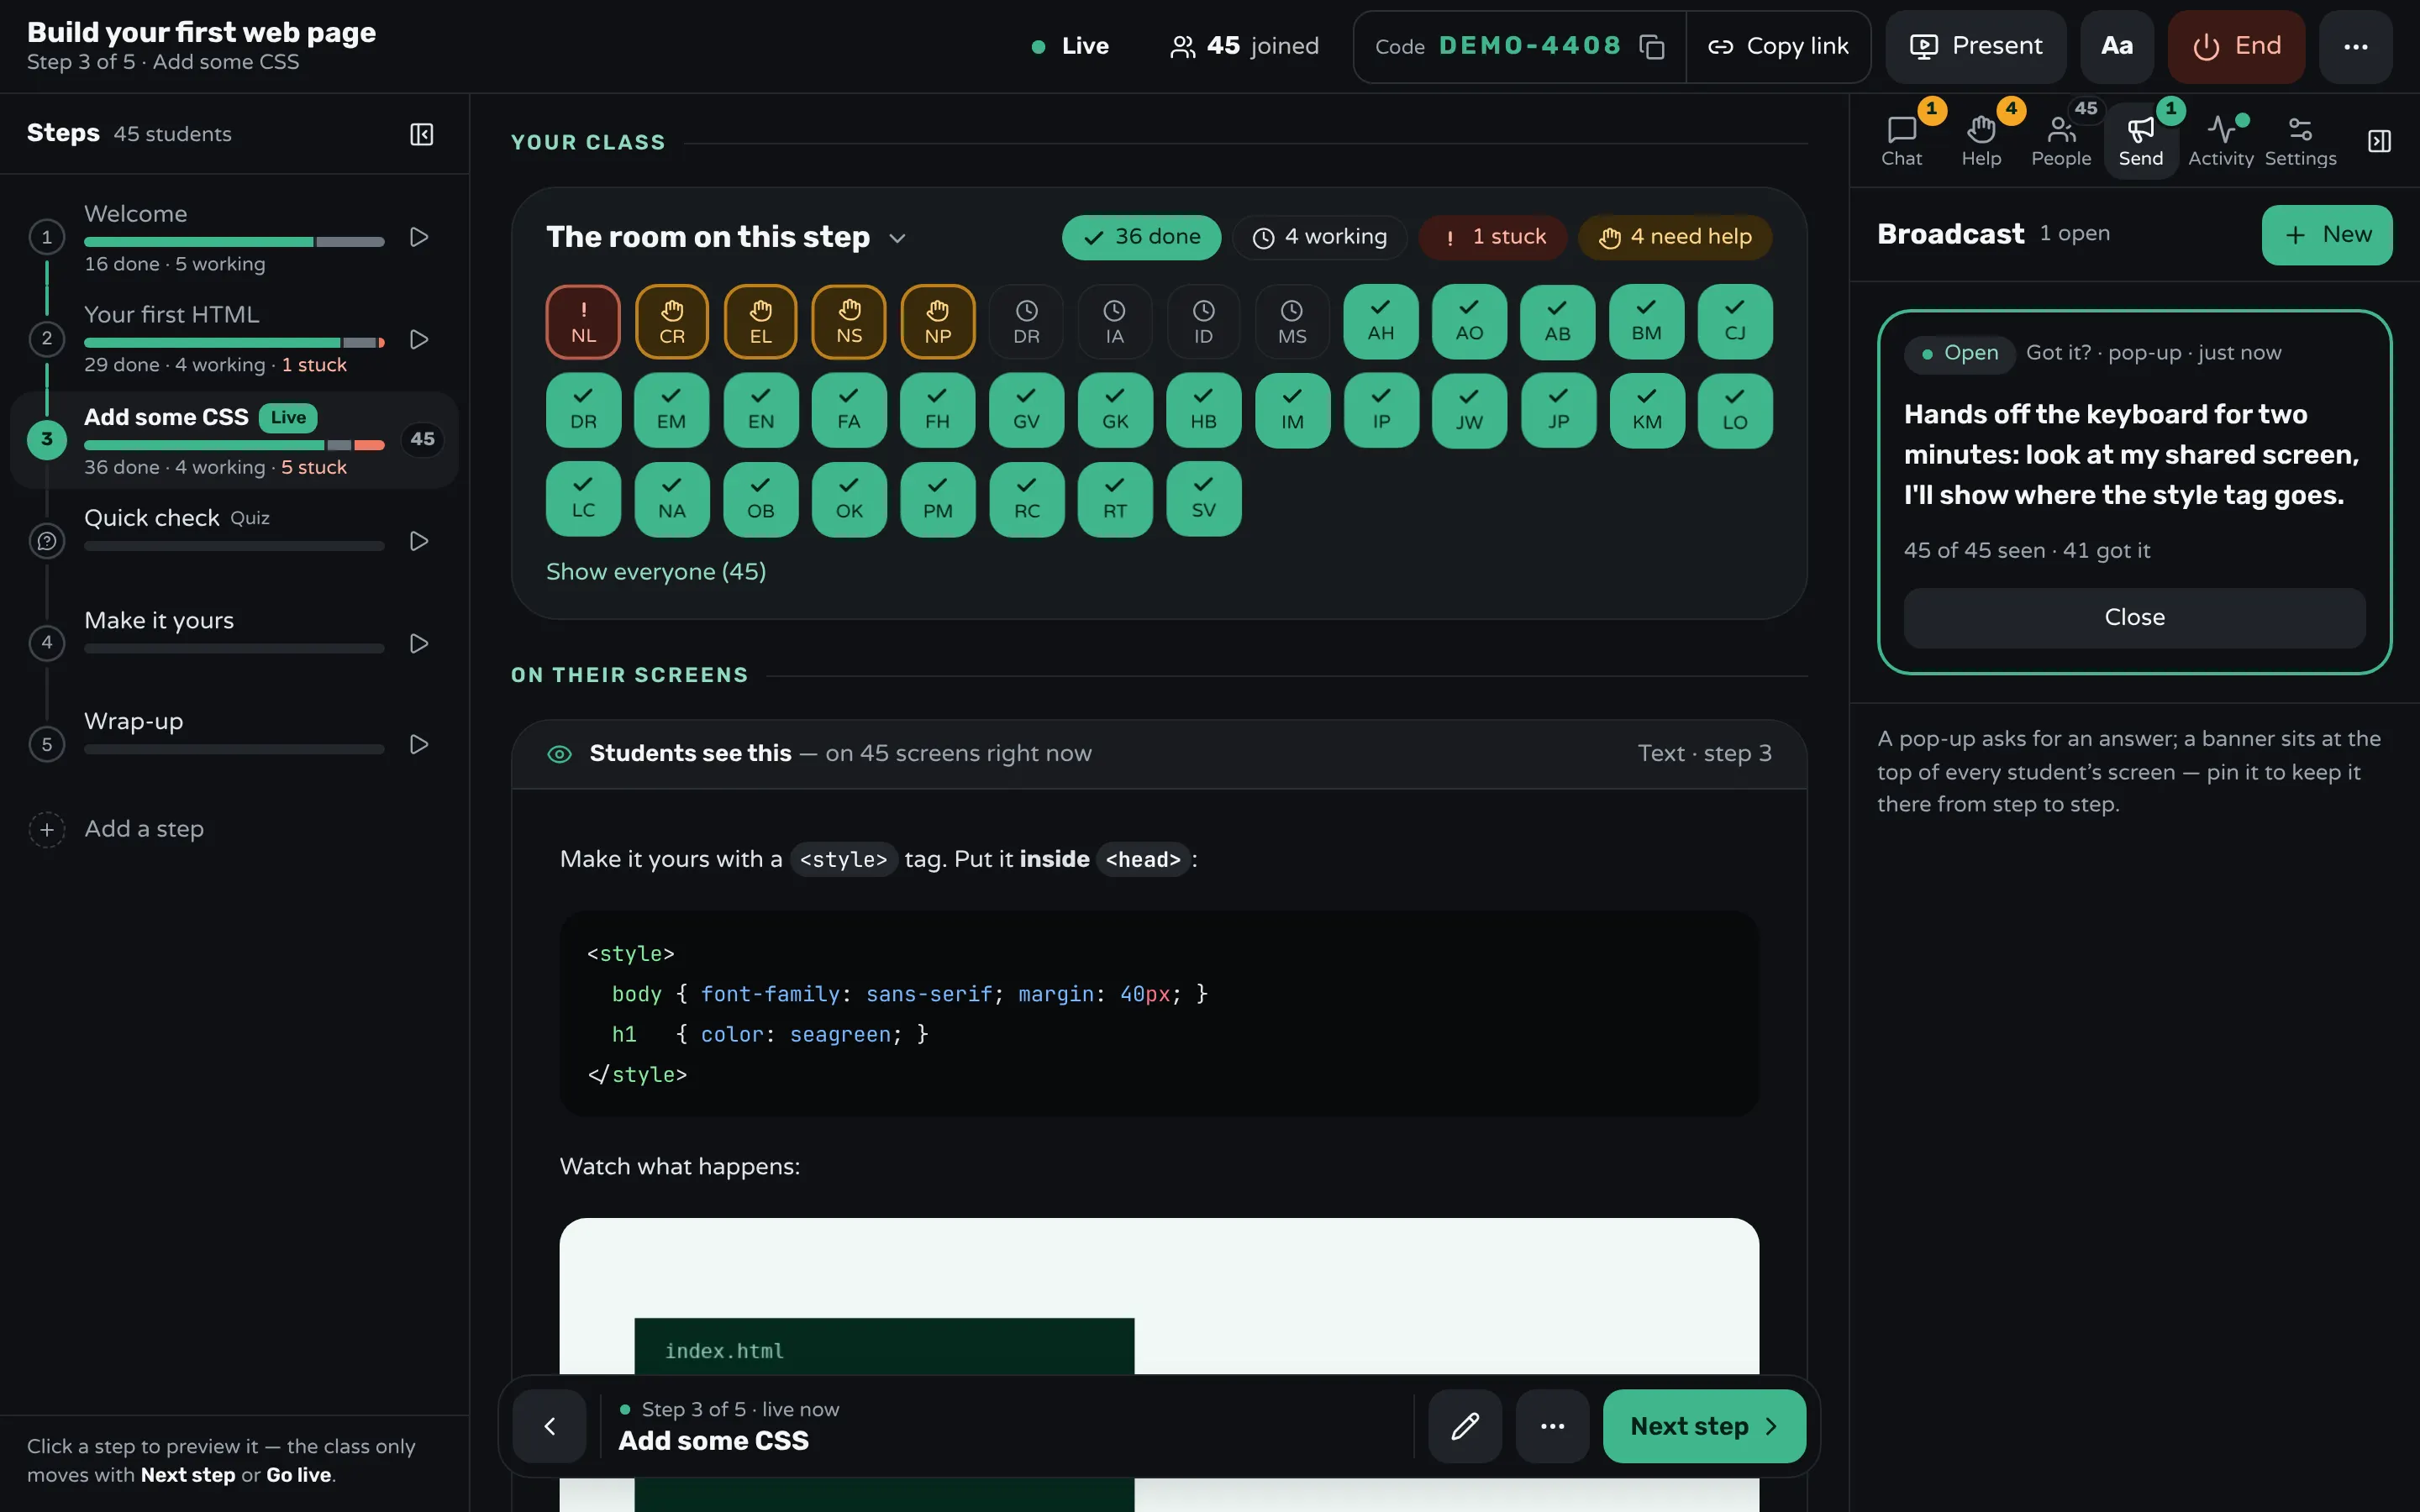Image resolution: width=2420 pixels, height=1512 pixels.
Task: Open the Chat tab
Action: click(x=1901, y=141)
